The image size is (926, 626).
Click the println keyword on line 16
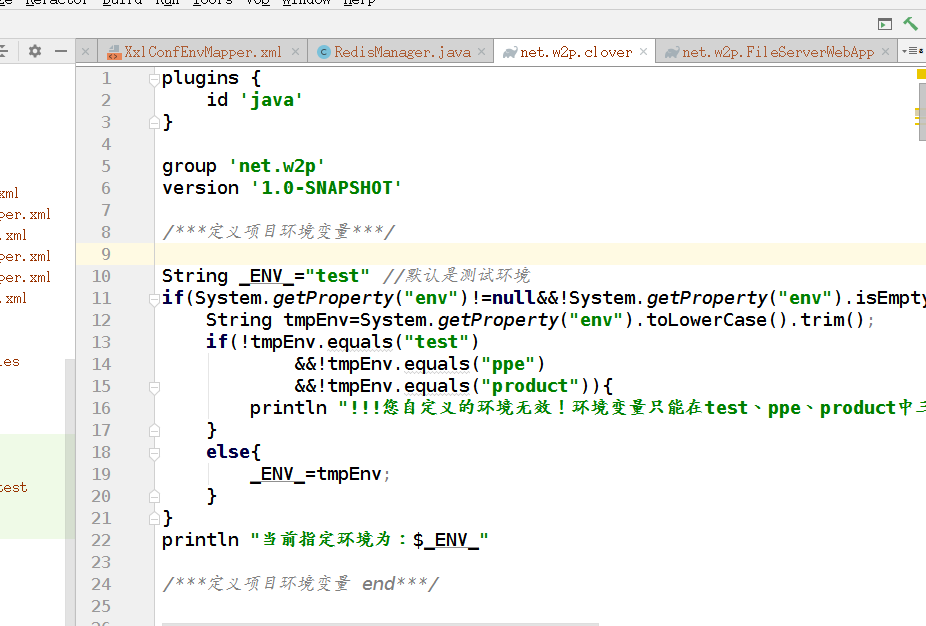pos(288,408)
